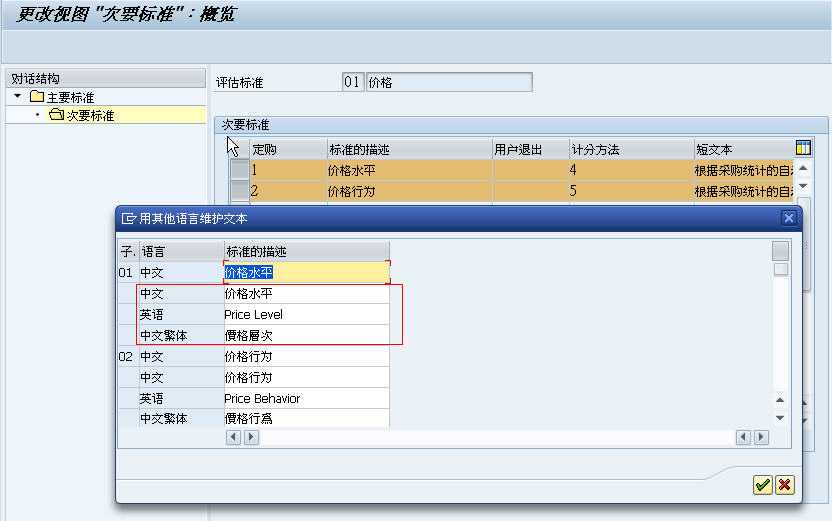Select the 次要标准 folder
This screenshot has height=521, width=832.
pyautogui.click(x=81, y=115)
